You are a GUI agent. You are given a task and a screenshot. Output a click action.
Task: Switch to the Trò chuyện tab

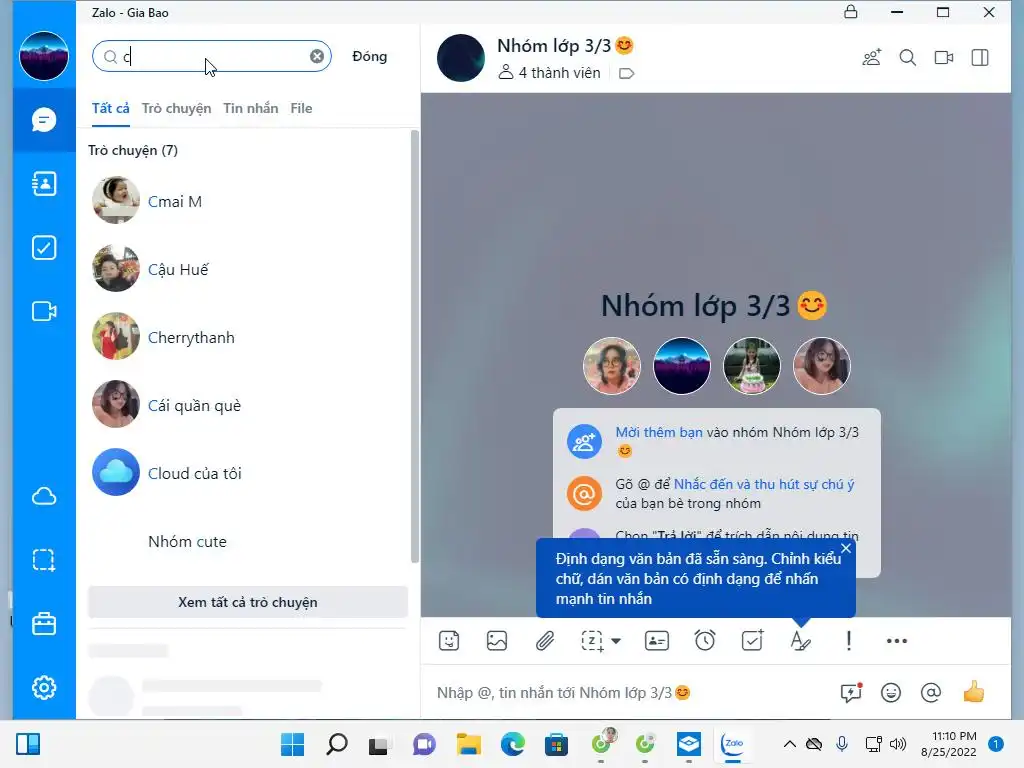(x=176, y=108)
